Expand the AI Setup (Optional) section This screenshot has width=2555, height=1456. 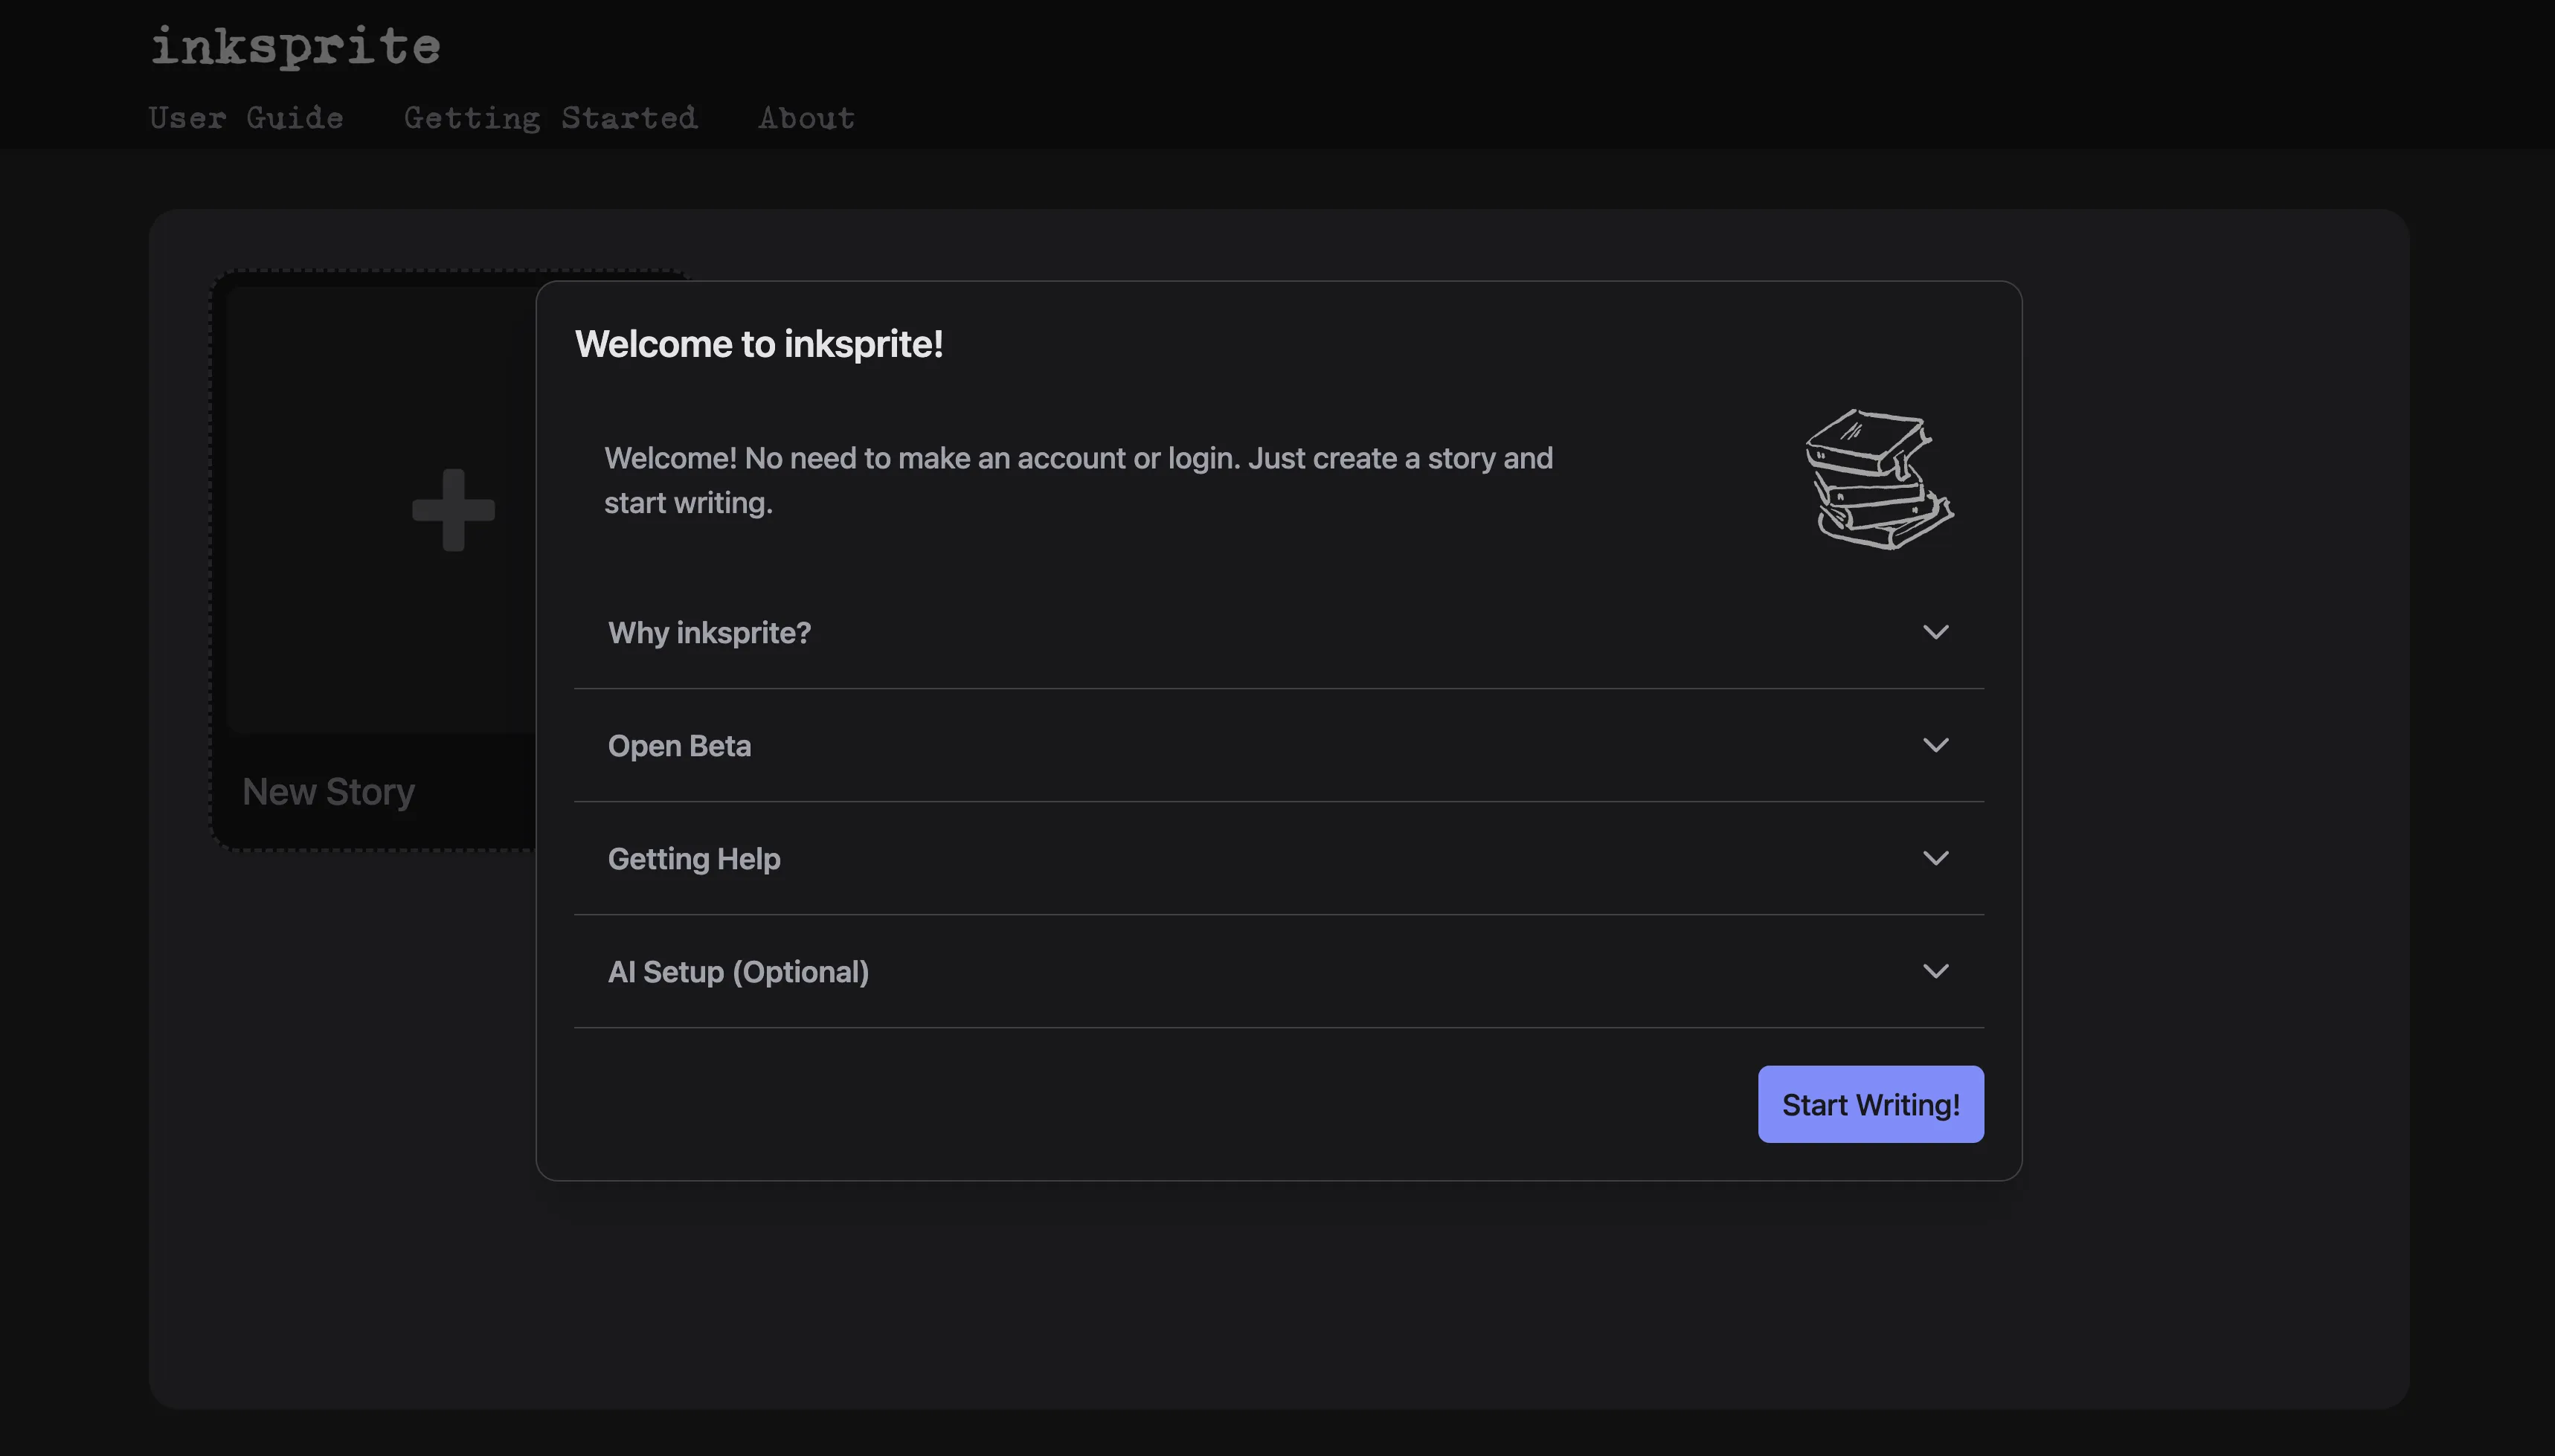(x=738, y=970)
